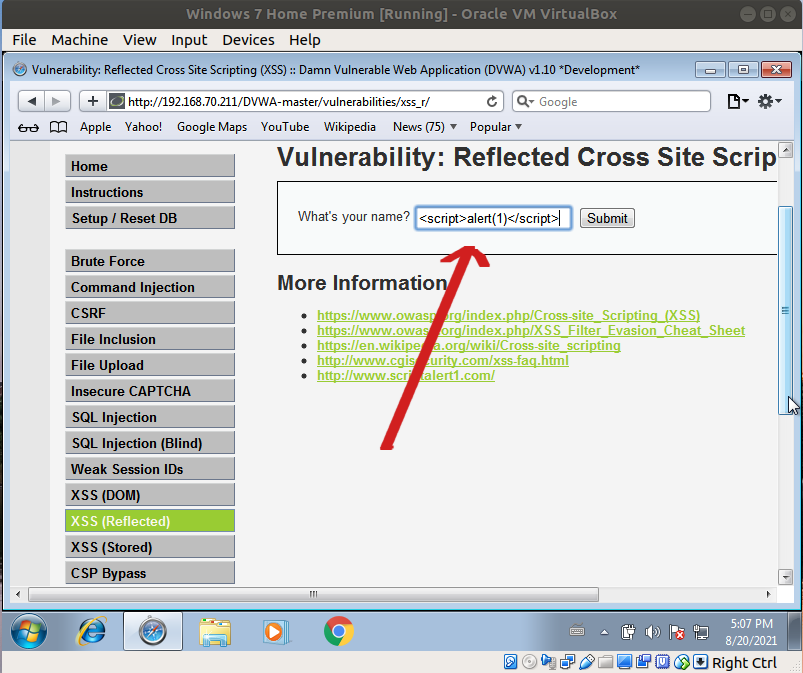Open the Wikipedia bookmark in bookmarks bar
This screenshot has height=673, width=803.
(x=350, y=127)
